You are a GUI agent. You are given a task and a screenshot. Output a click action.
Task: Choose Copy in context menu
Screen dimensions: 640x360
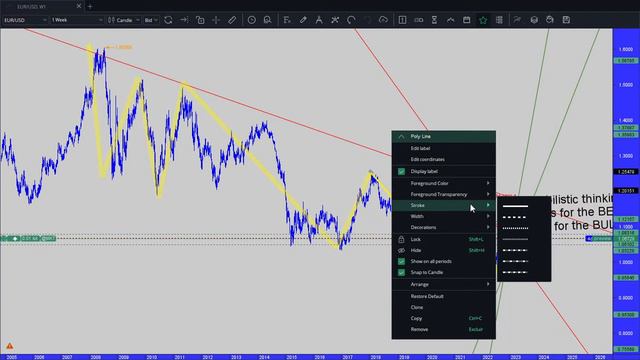pyautogui.click(x=444, y=318)
